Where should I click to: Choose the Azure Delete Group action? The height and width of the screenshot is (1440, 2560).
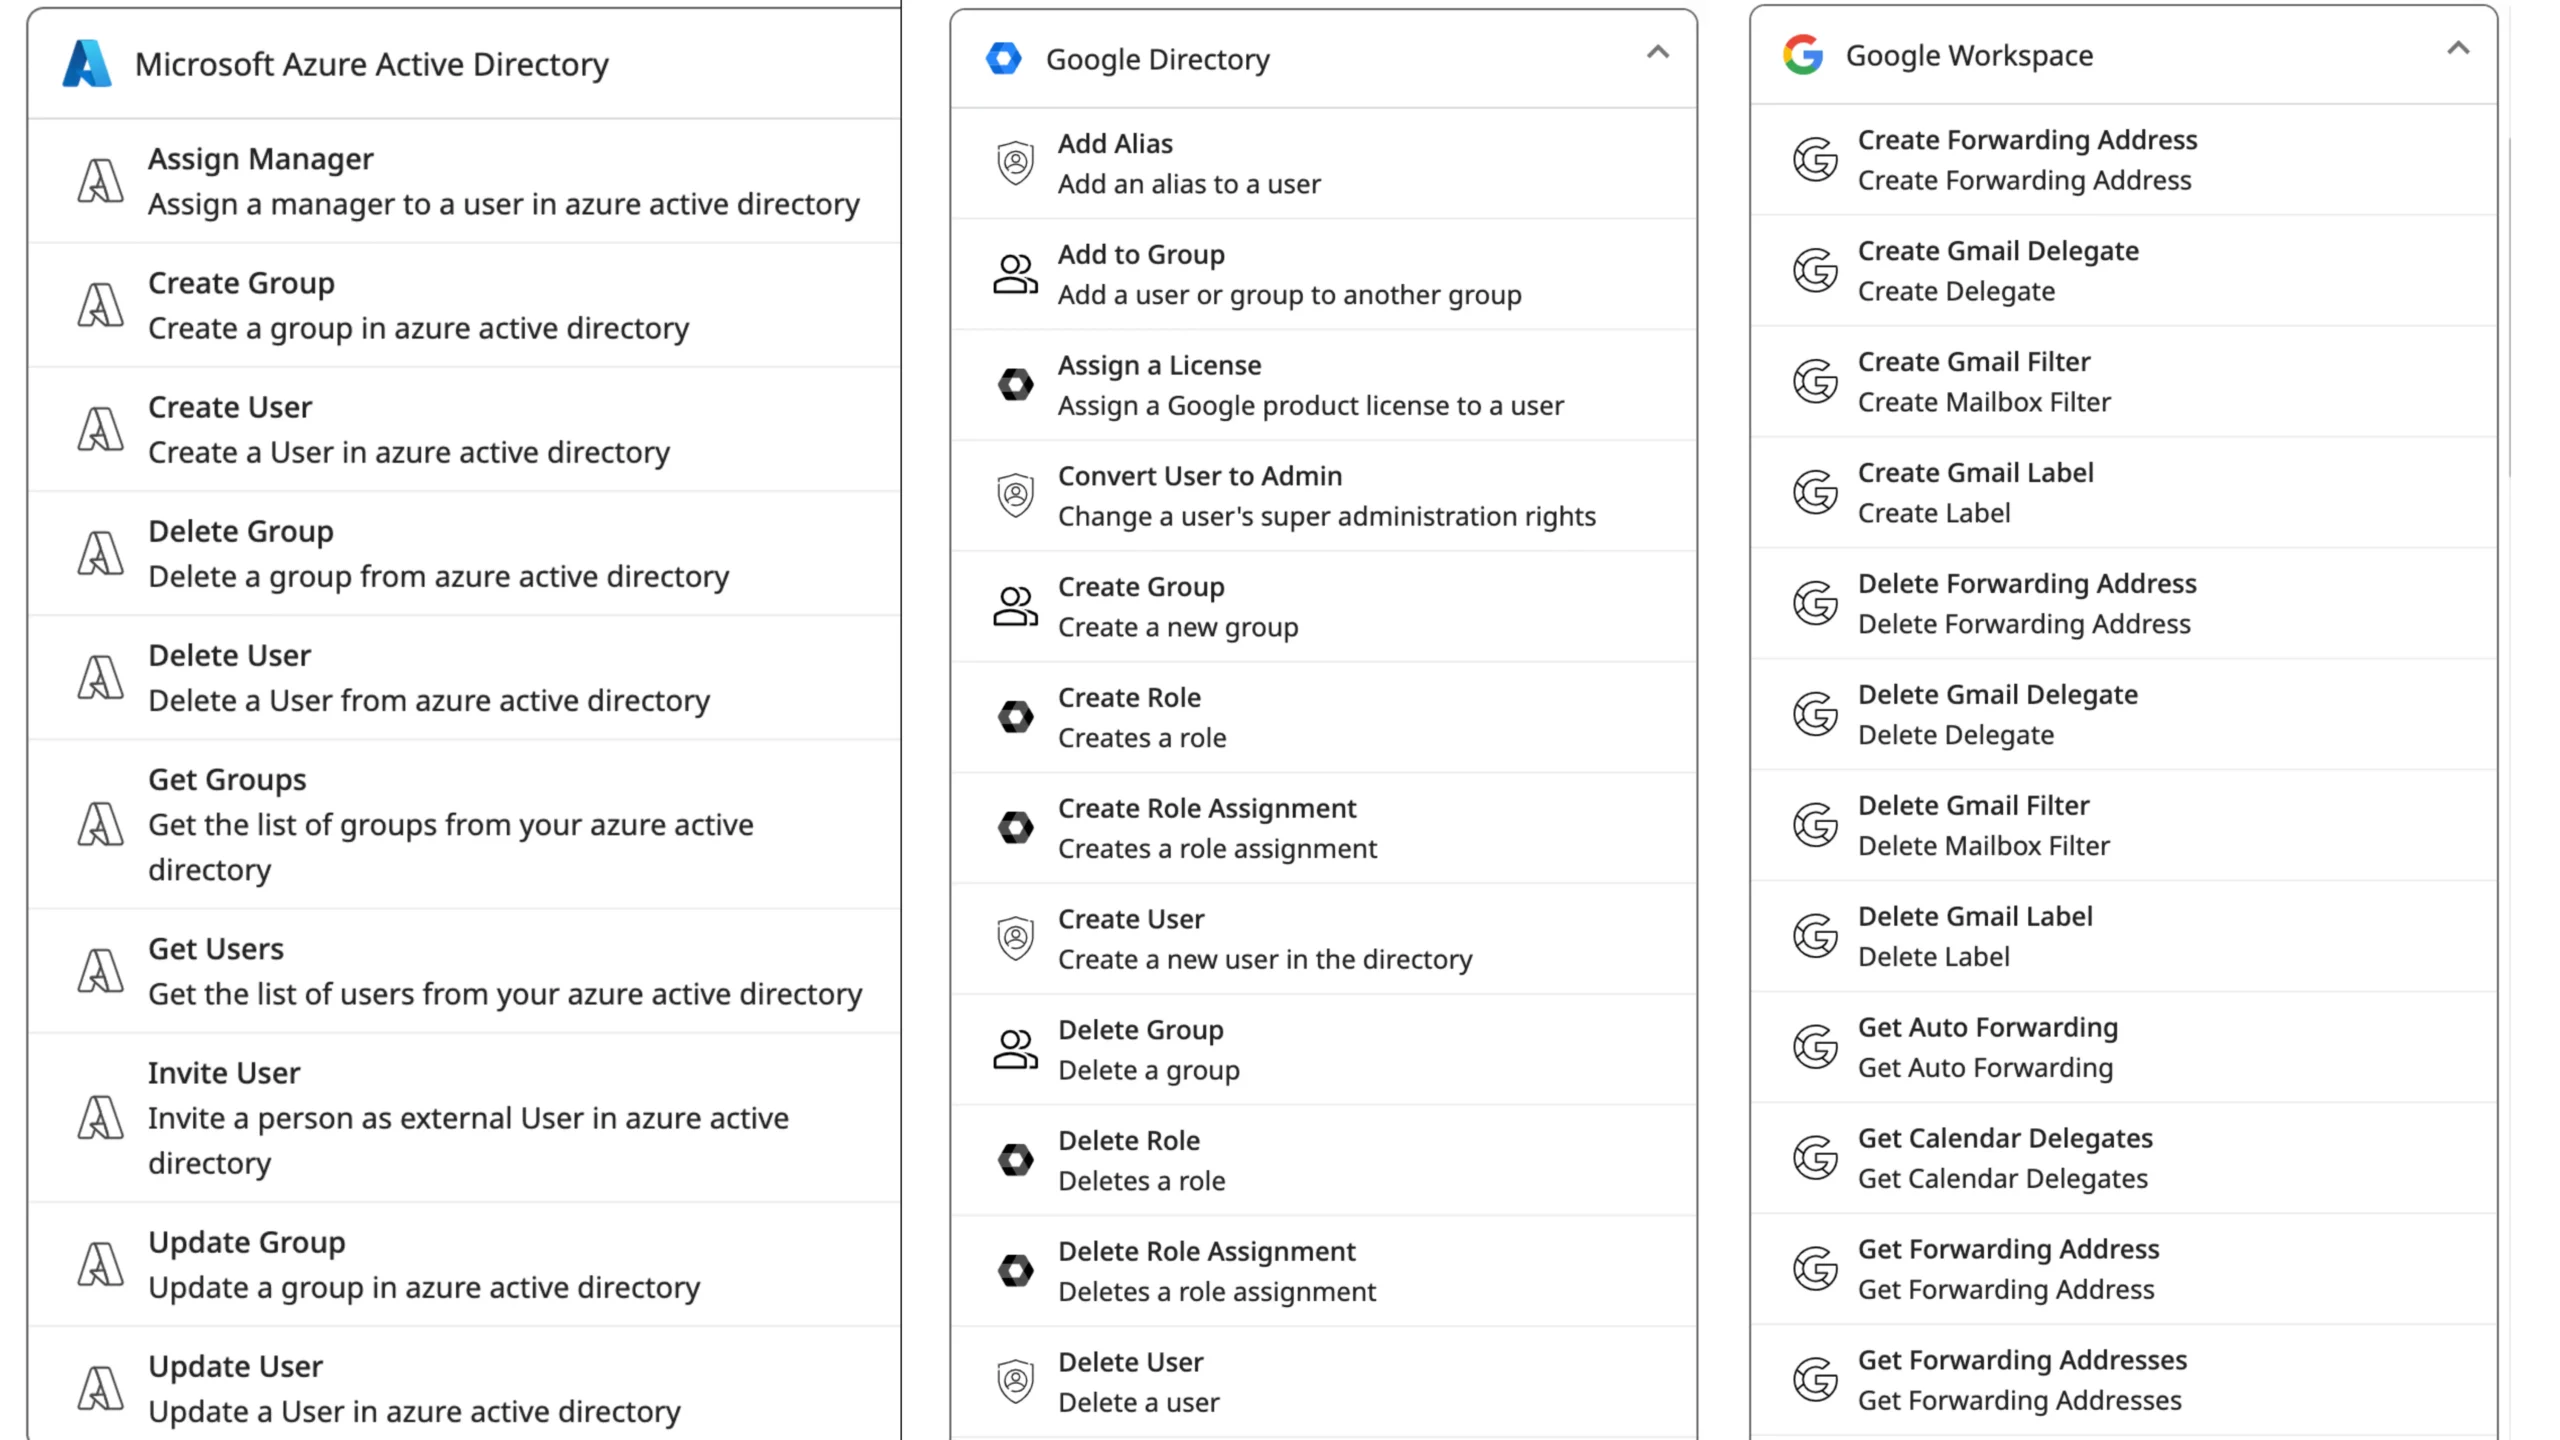point(464,554)
